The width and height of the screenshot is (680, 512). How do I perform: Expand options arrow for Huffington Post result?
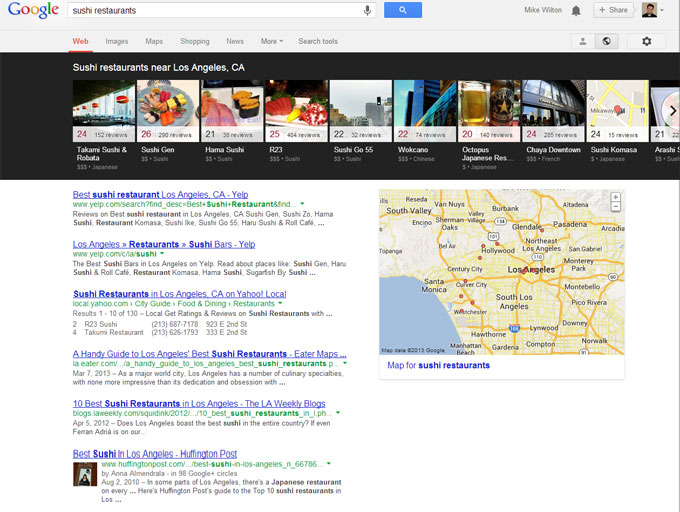(x=329, y=464)
